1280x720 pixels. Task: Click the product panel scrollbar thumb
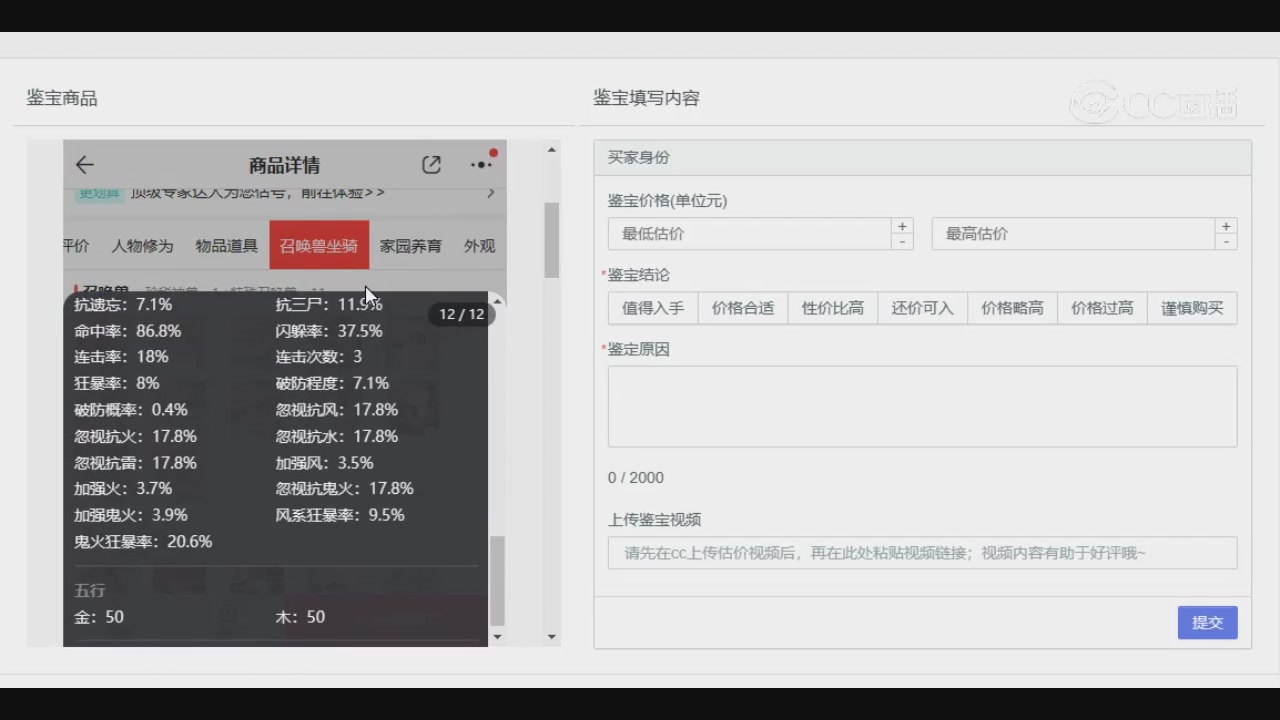pyautogui.click(x=552, y=240)
